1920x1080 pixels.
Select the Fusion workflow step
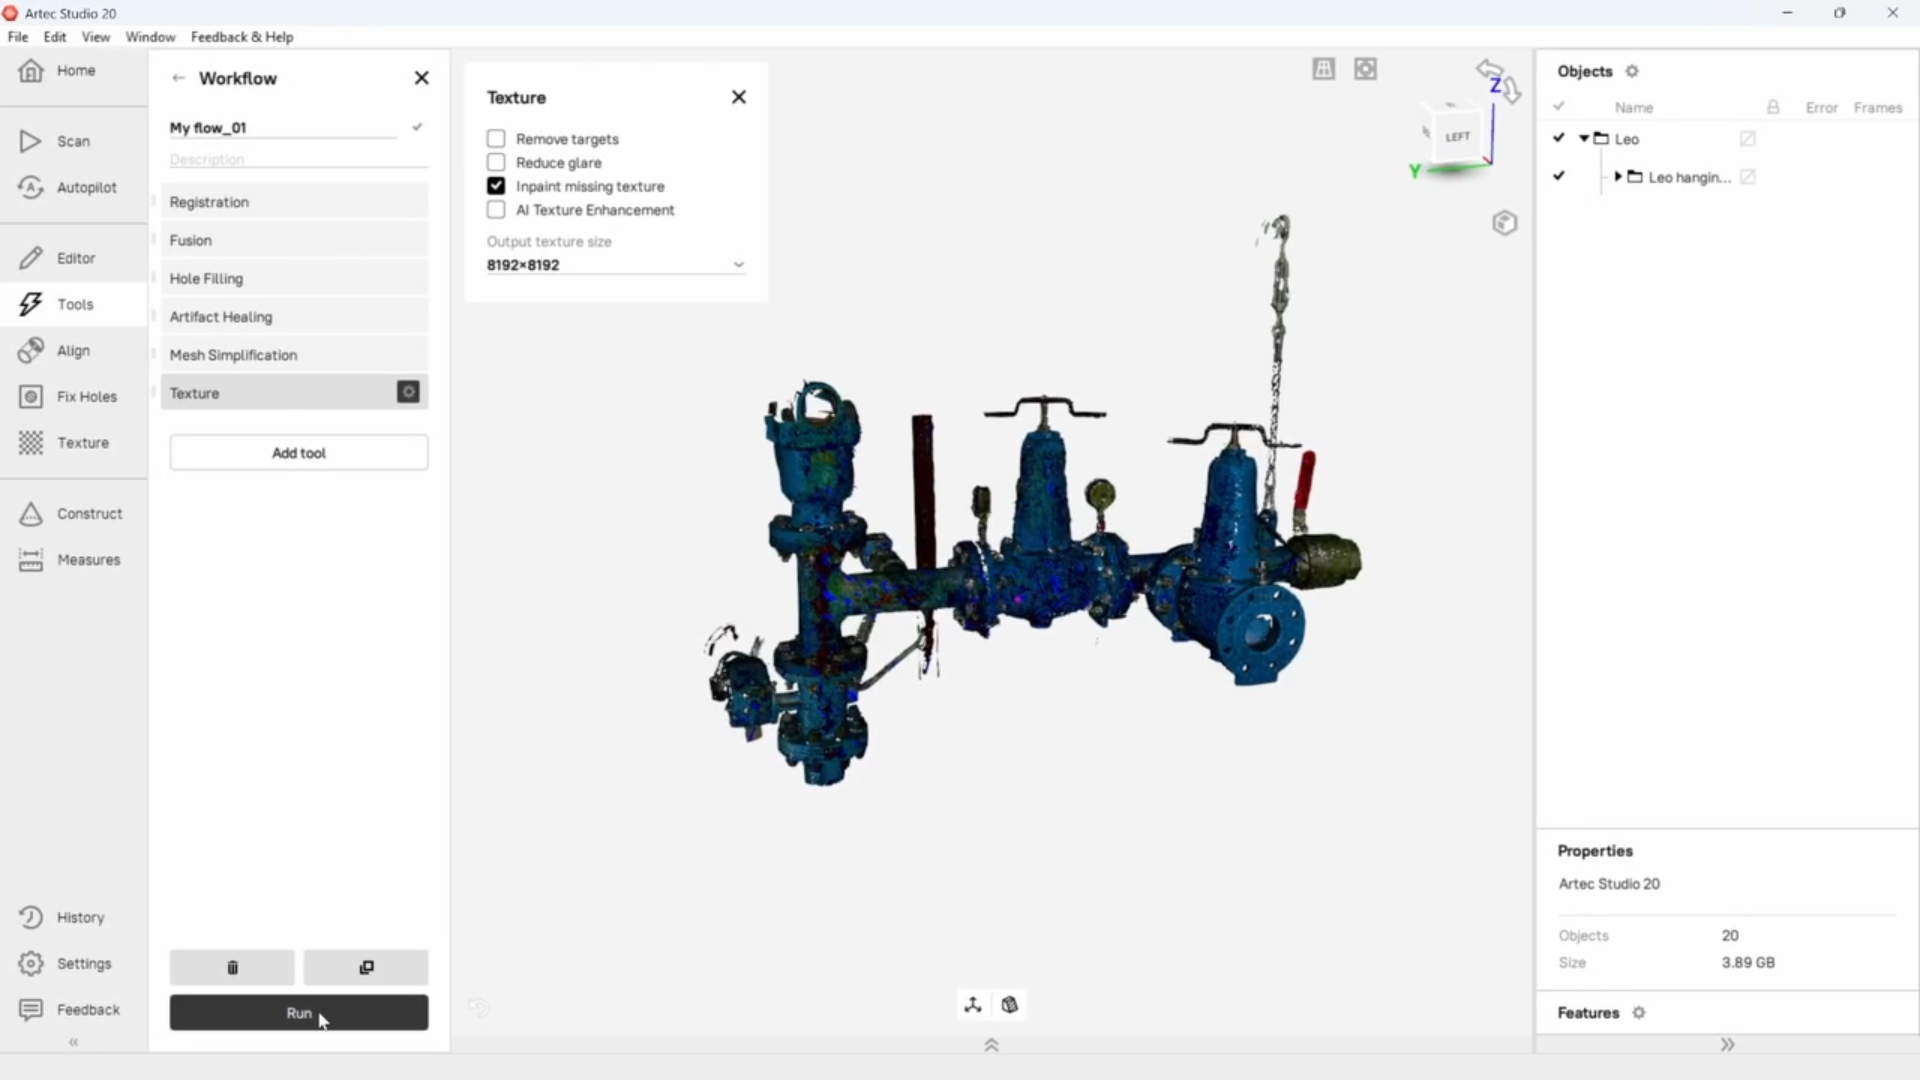(x=295, y=240)
